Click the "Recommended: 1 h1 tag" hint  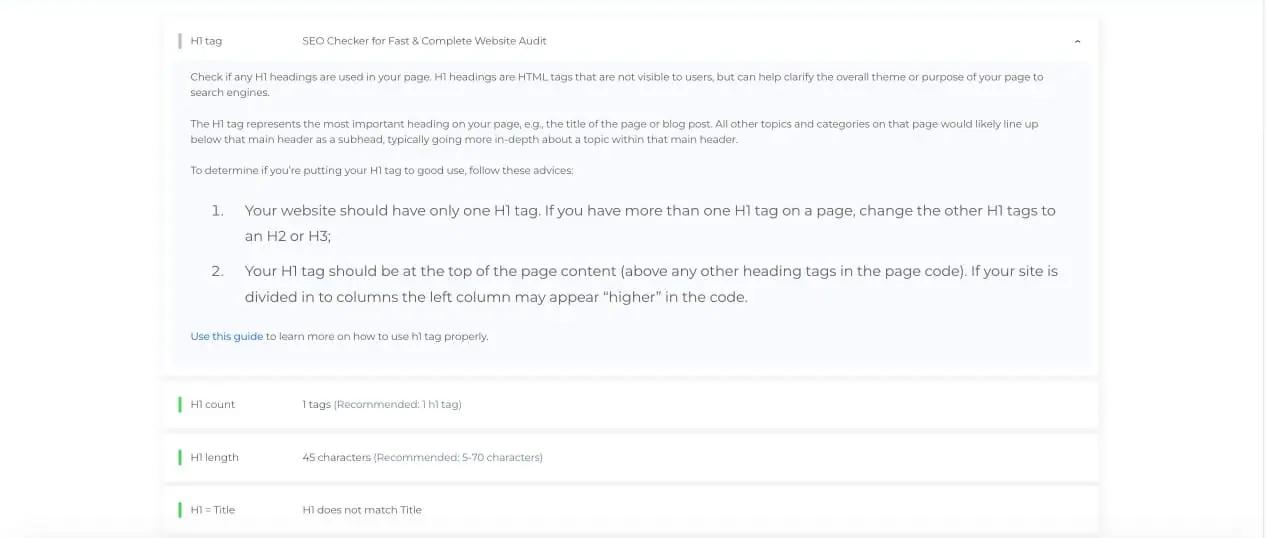[397, 405]
